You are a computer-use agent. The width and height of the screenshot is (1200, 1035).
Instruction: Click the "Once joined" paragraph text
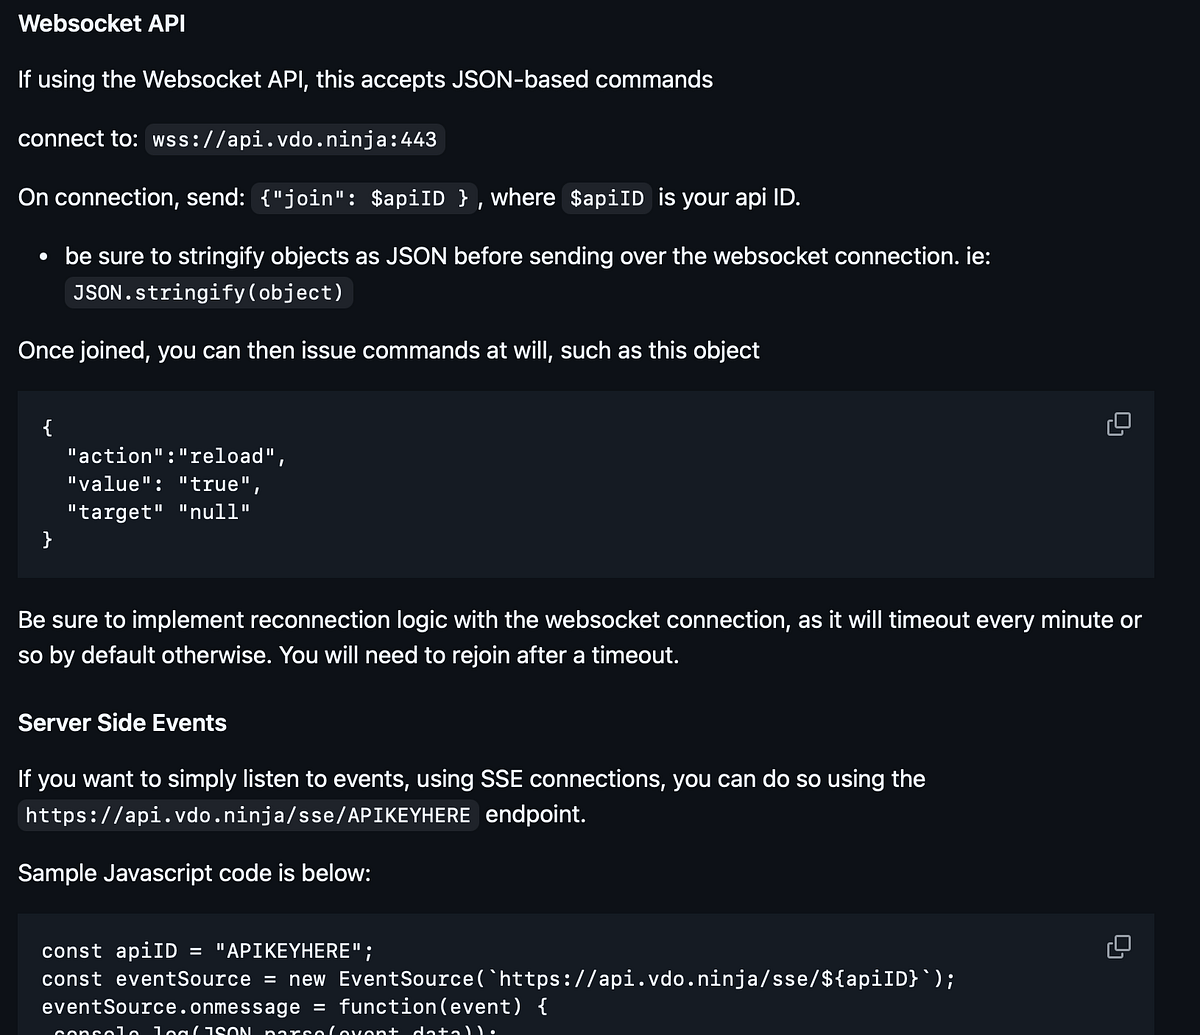point(388,350)
